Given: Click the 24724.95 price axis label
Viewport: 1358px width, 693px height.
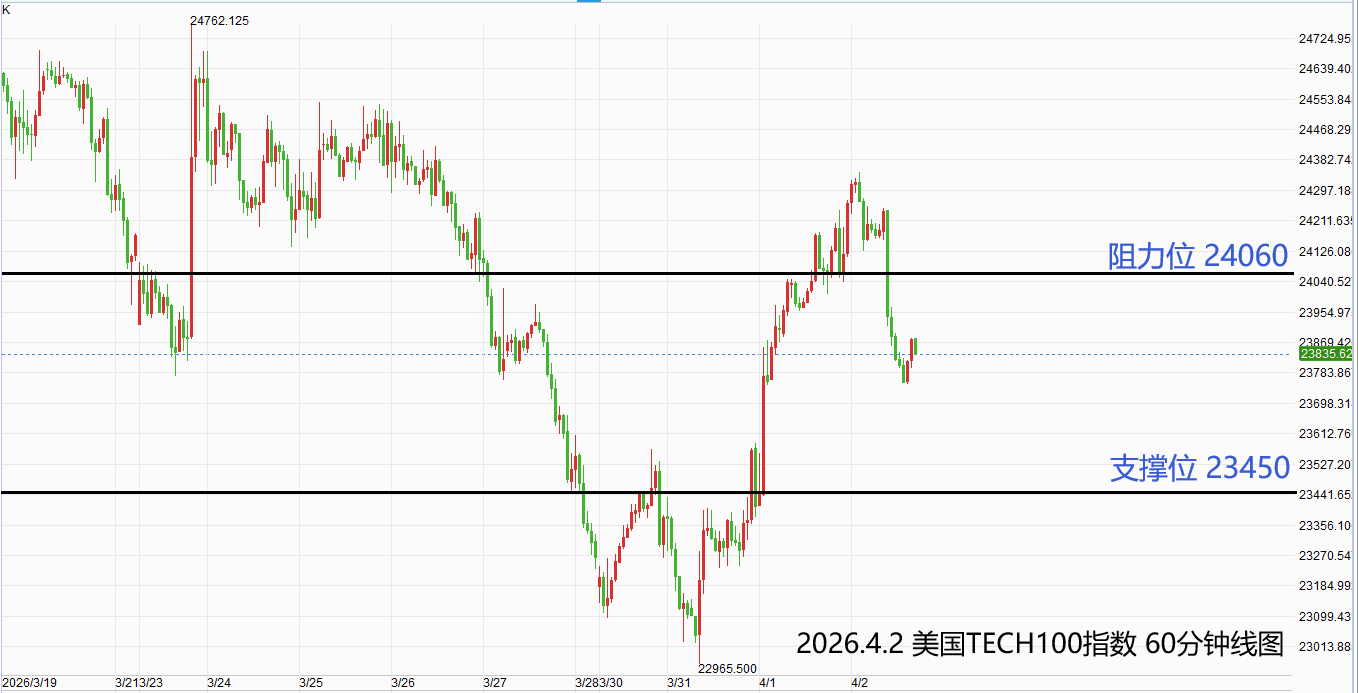Looking at the screenshot, I should tap(1325, 39).
